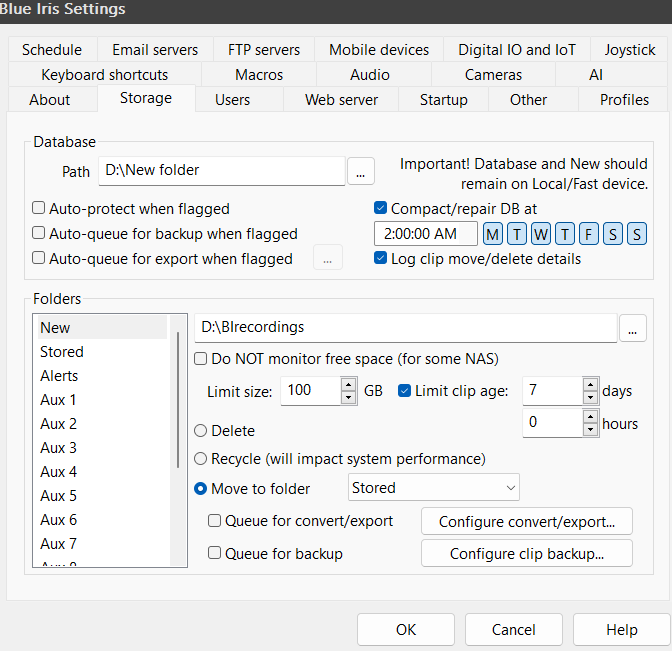Toggle Thursday T day button
This screenshot has width=672, height=651.
point(565,234)
